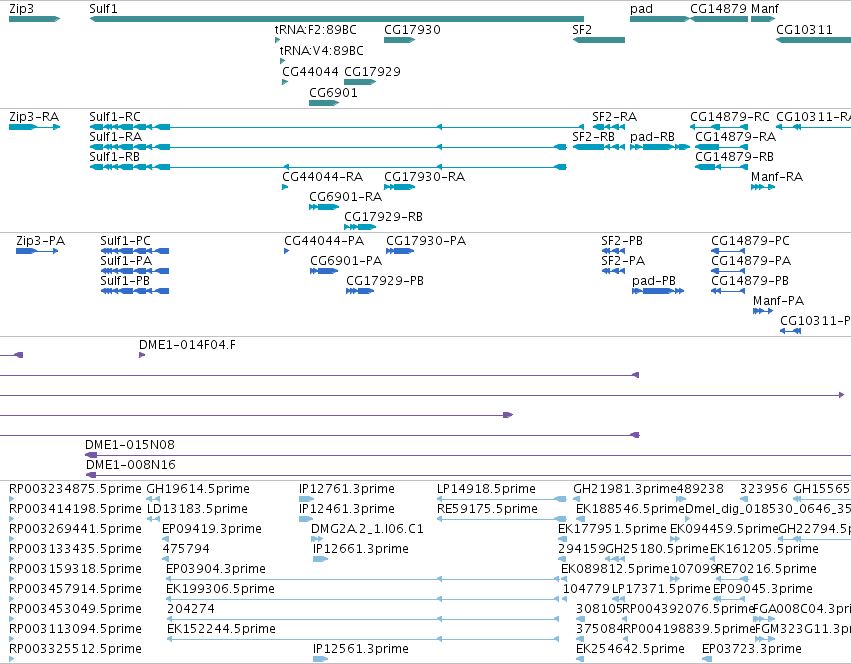The width and height of the screenshot is (851, 664).
Task: Click the SF2-PB protein label
Action: click(x=622, y=241)
